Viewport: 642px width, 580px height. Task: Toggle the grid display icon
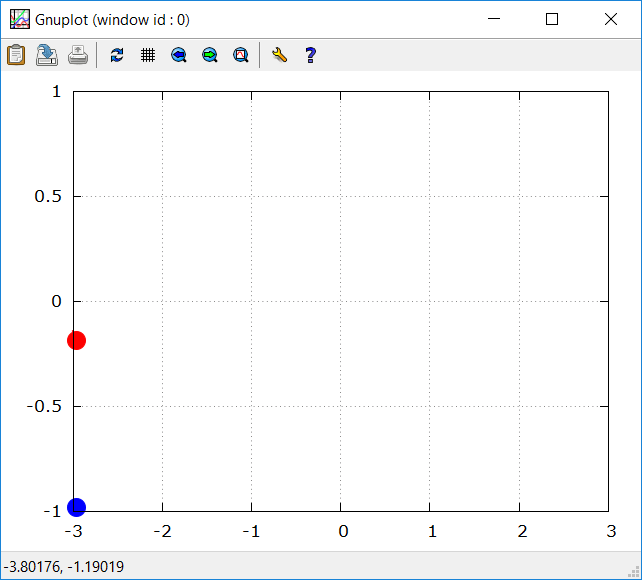click(x=148, y=55)
